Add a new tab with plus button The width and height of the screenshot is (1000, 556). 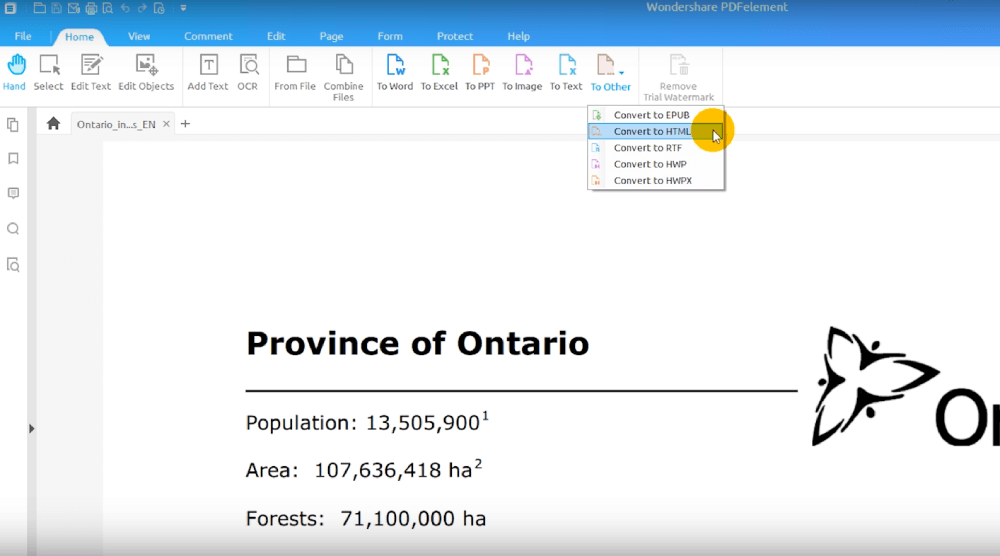(x=185, y=124)
